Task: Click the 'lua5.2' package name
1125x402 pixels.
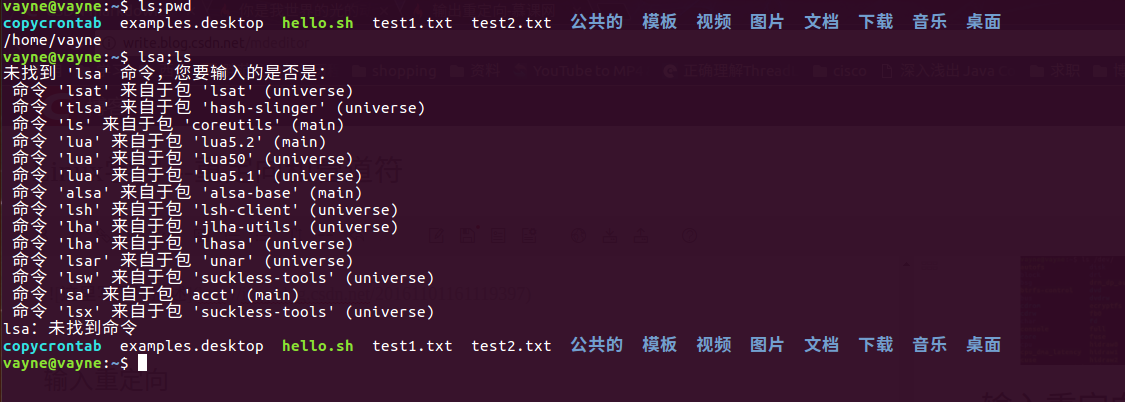Action: (229, 142)
